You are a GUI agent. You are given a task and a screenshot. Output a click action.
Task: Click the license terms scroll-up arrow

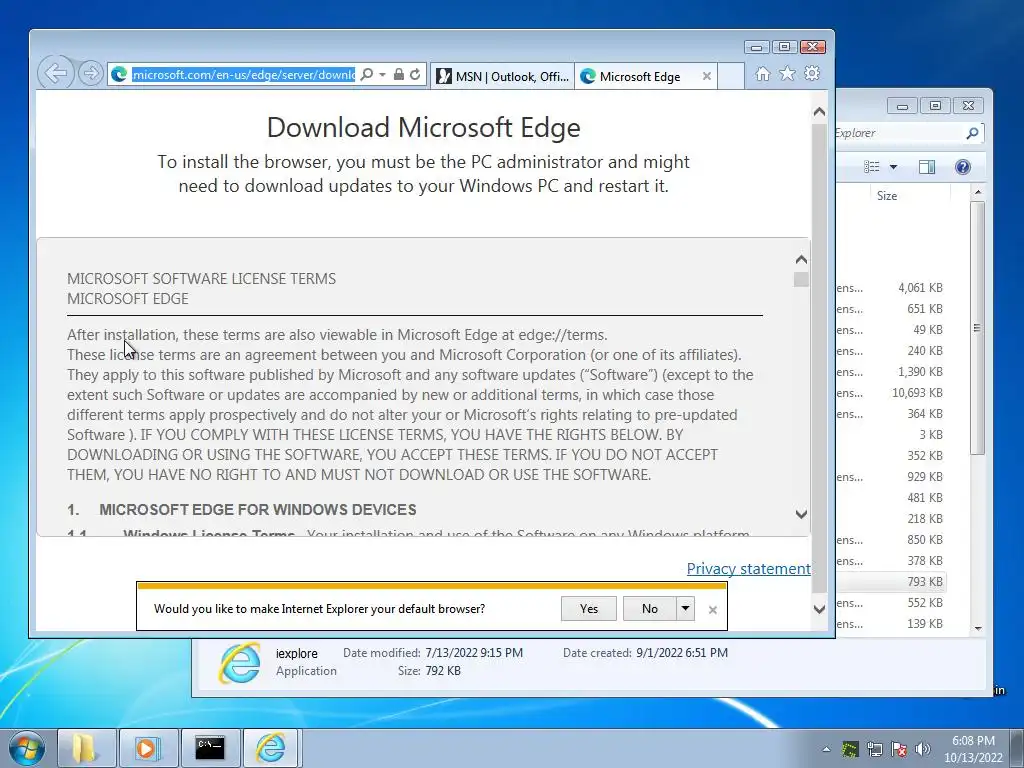(x=801, y=260)
